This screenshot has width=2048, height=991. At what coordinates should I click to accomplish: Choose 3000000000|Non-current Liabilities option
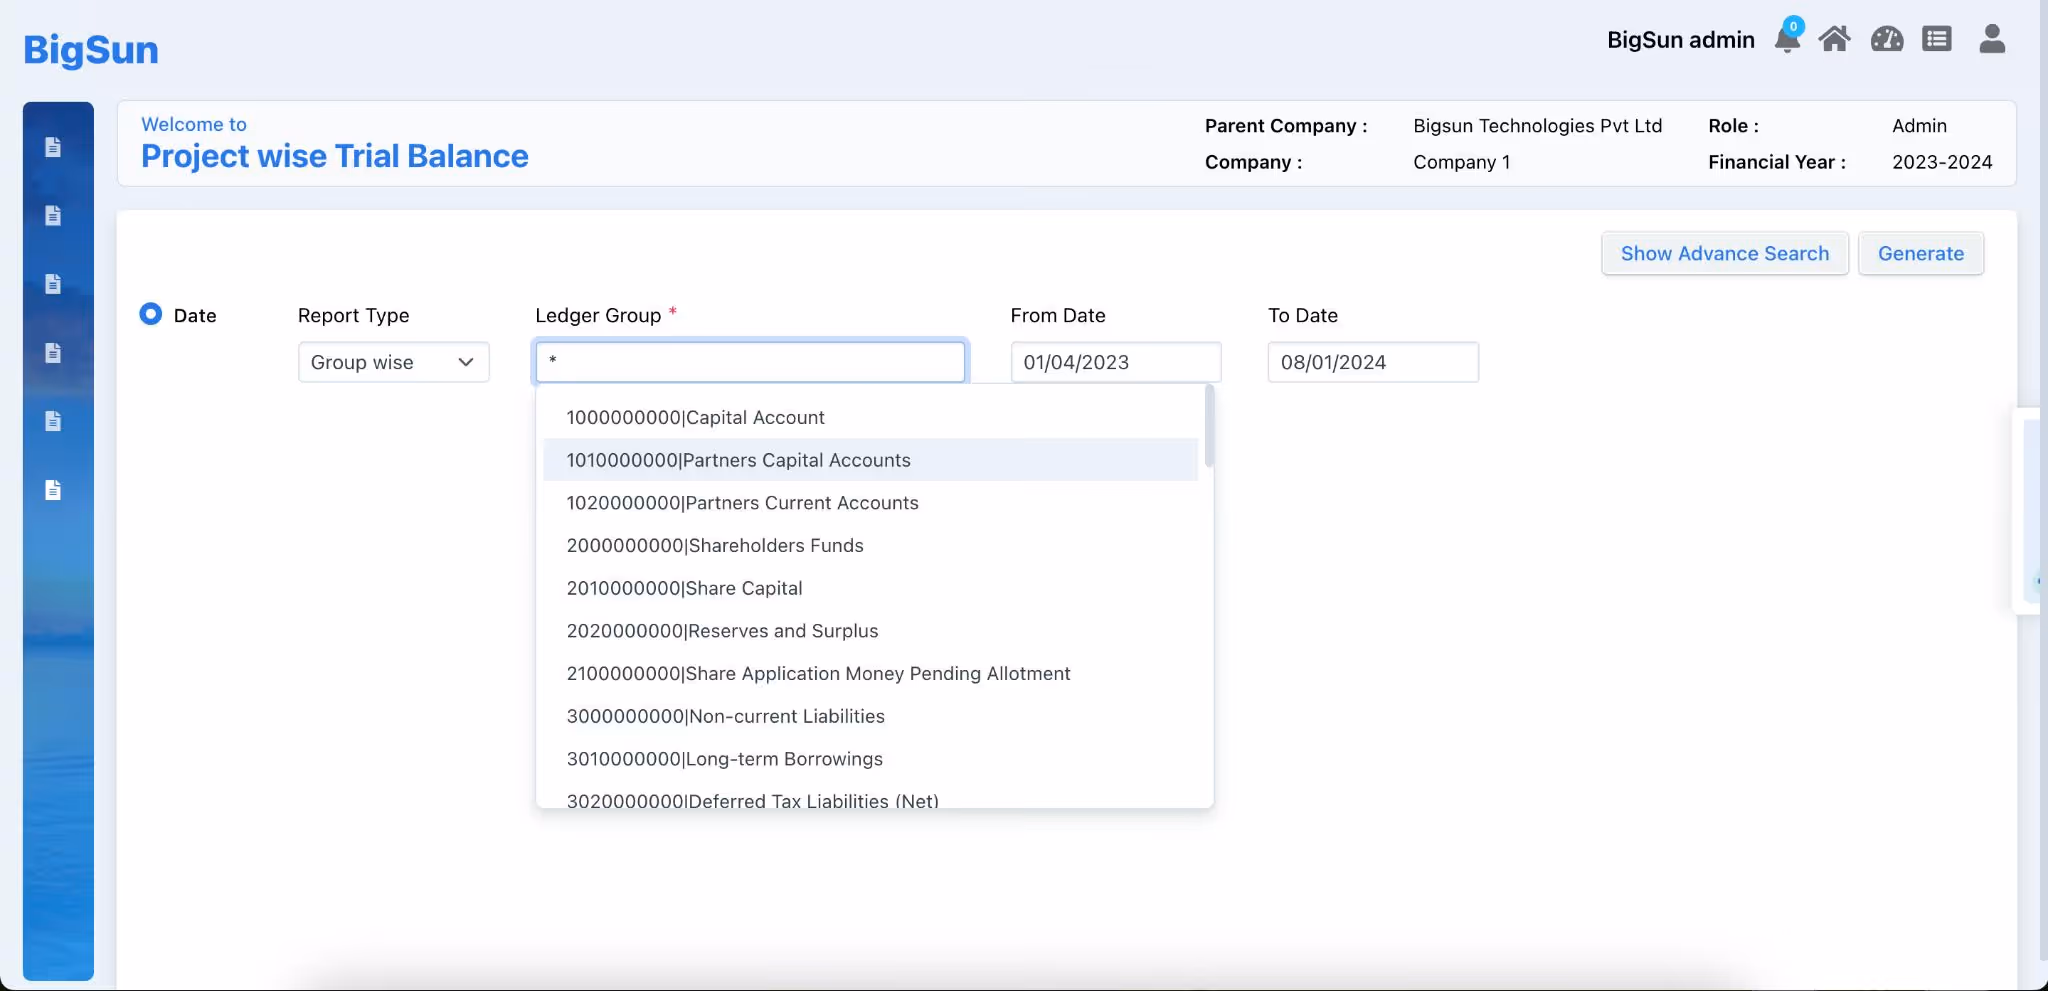tap(870, 716)
